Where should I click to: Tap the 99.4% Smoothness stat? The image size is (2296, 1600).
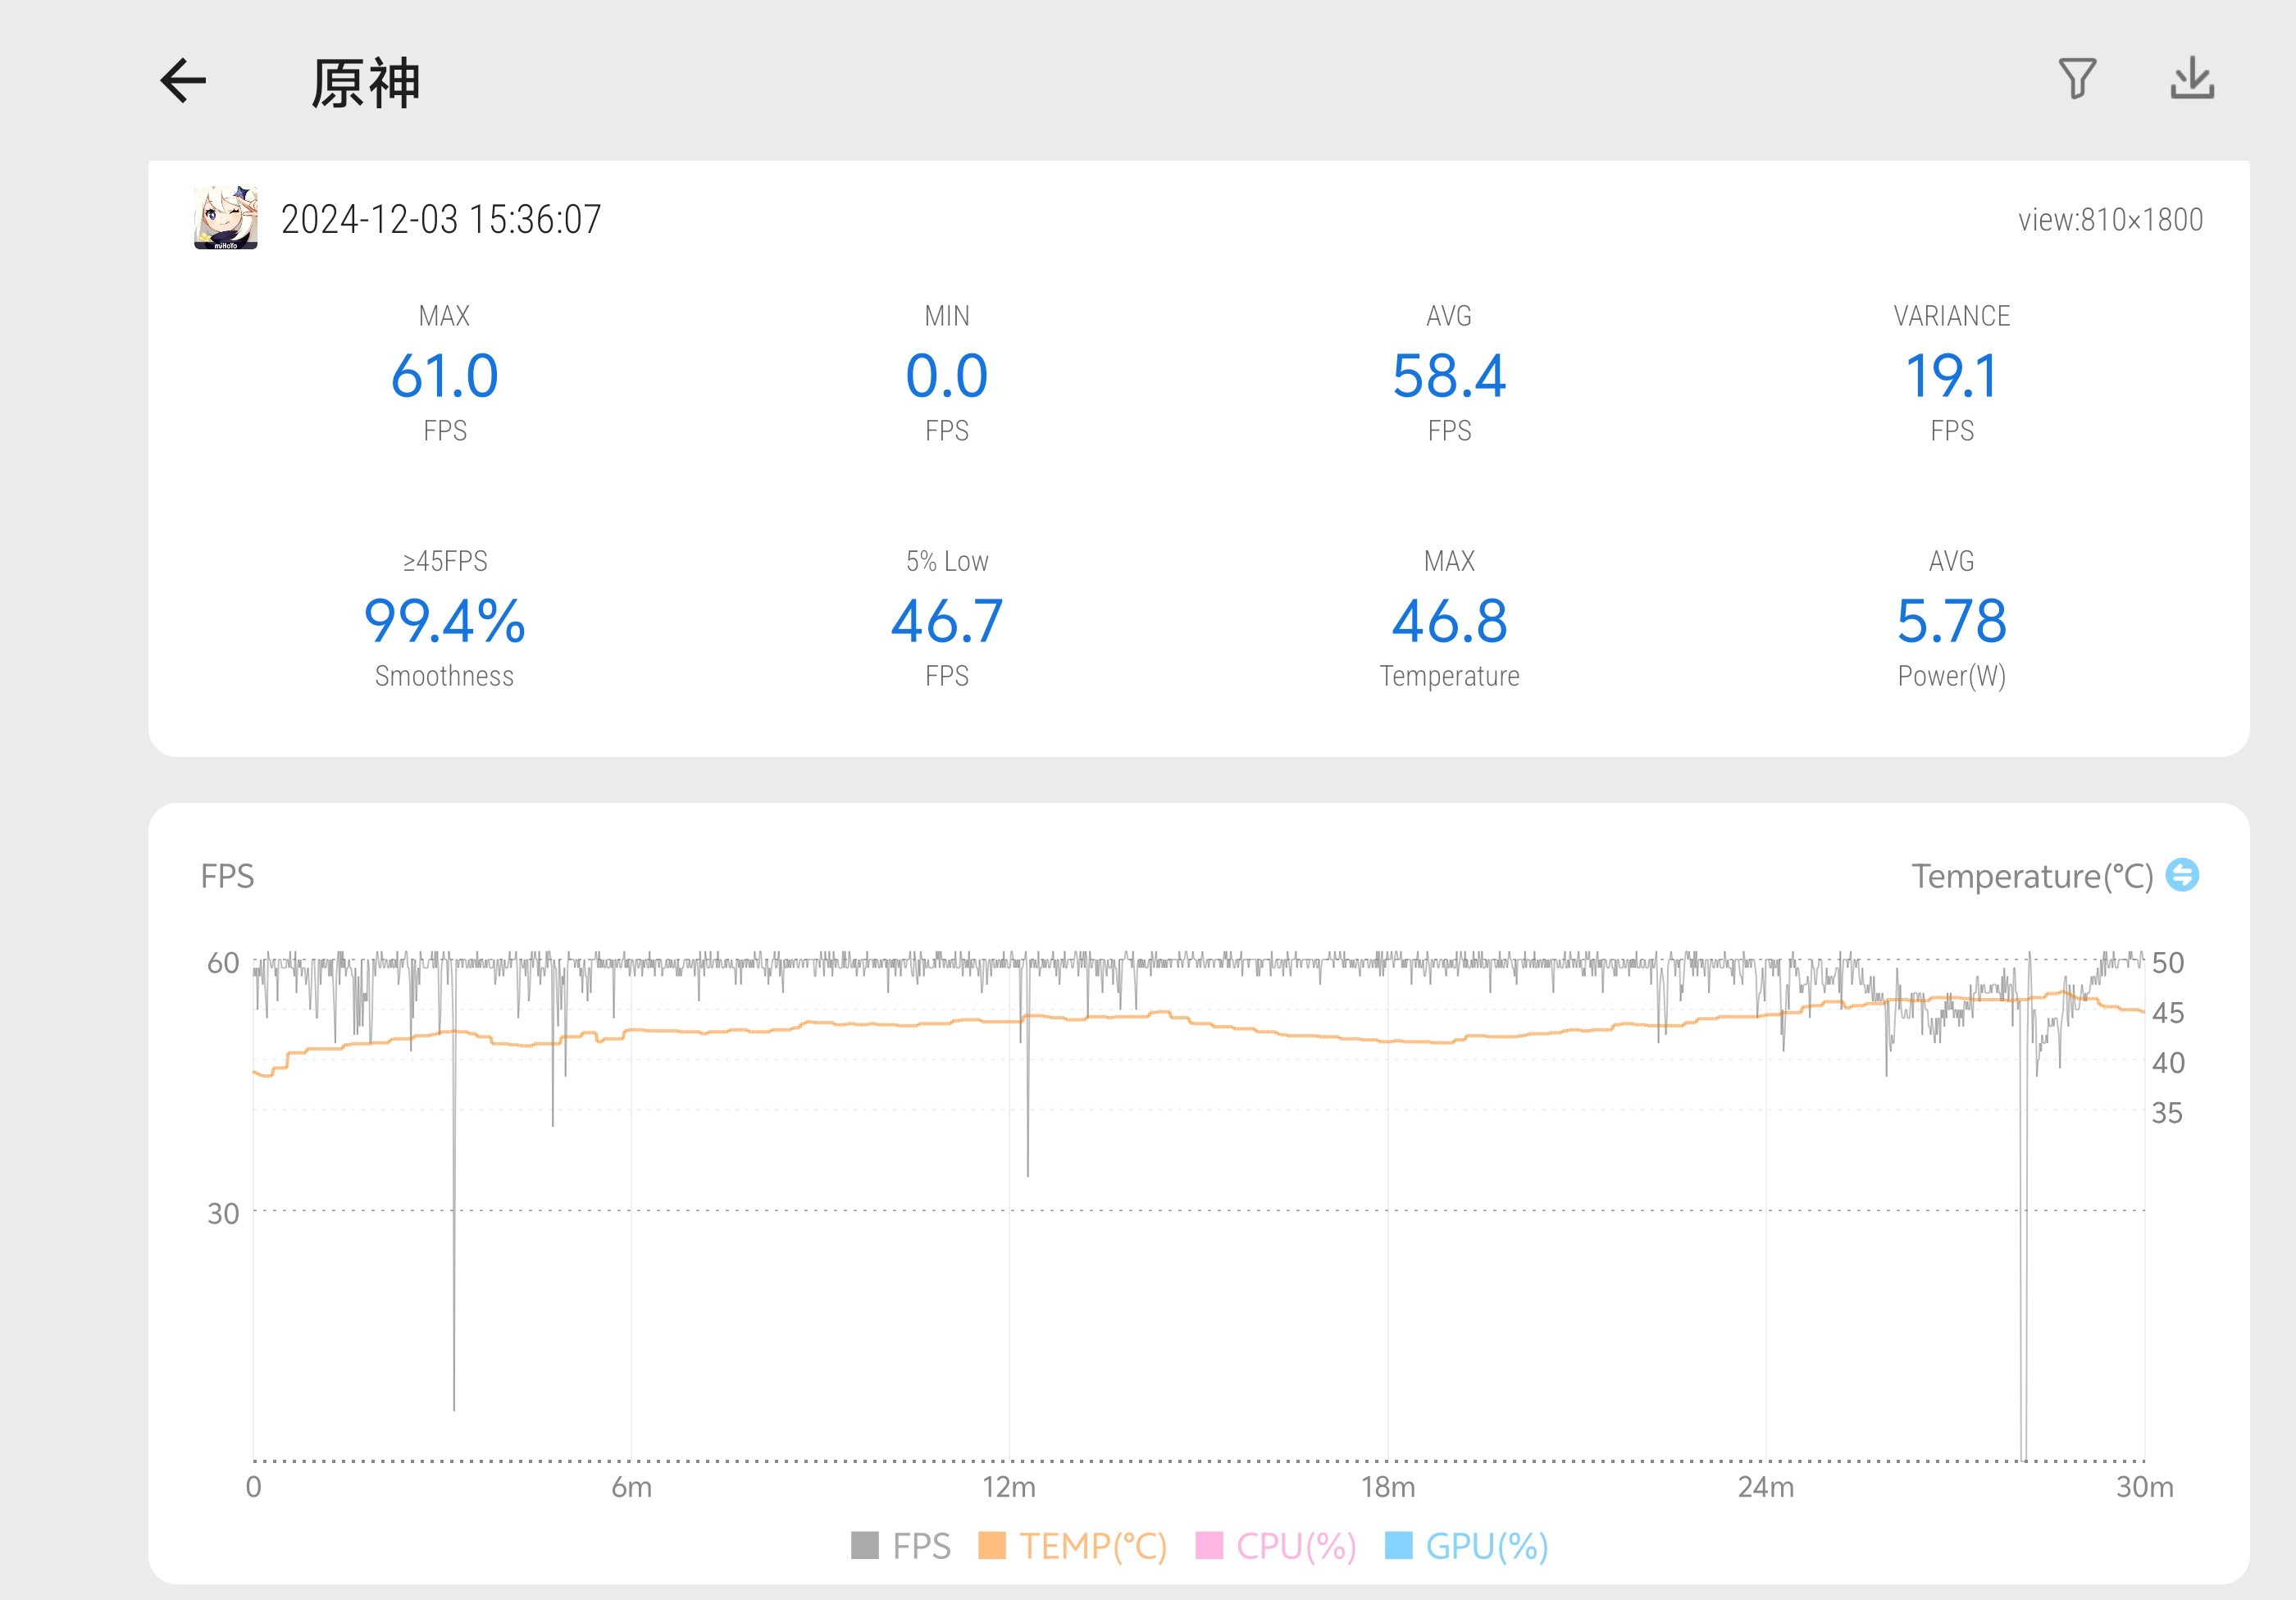coord(444,622)
